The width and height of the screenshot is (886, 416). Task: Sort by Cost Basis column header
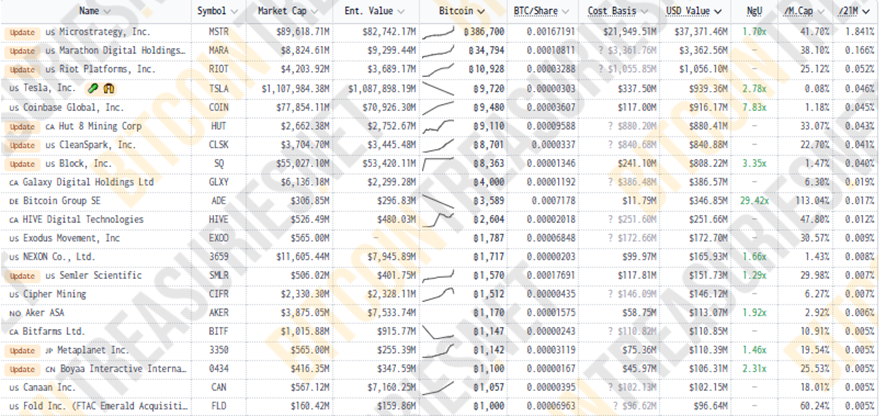click(619, 11)
